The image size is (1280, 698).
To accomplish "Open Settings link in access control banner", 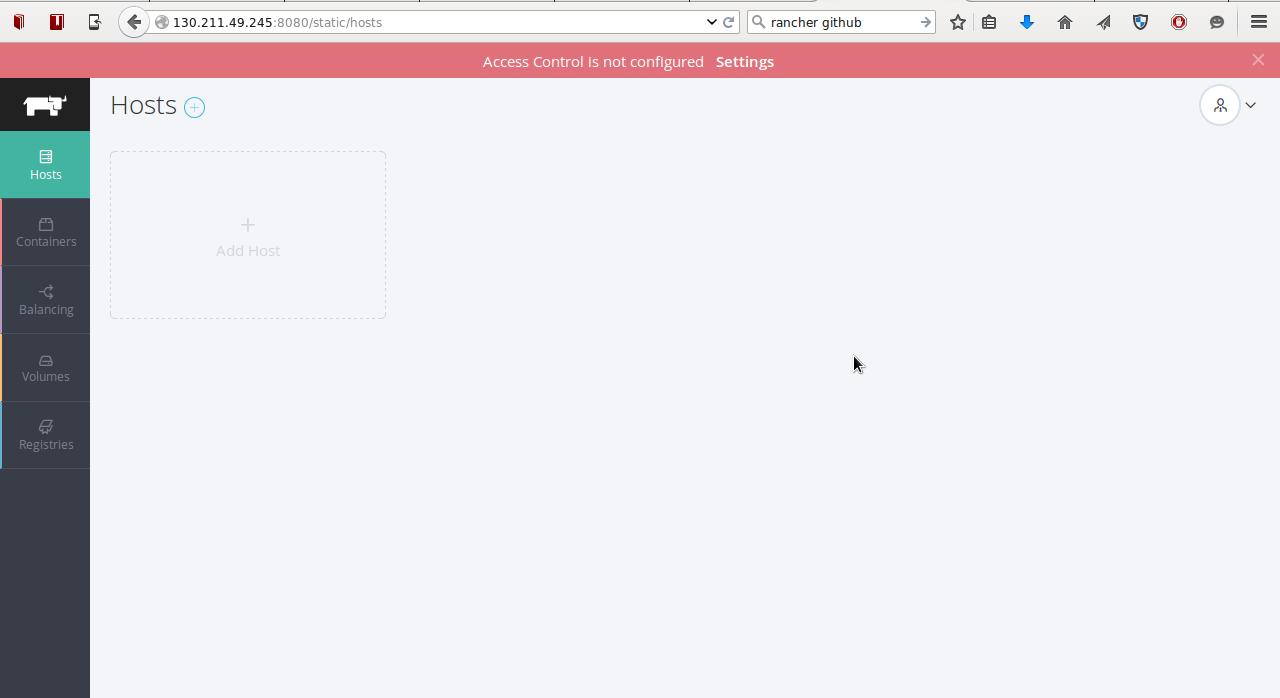I will [x=744, y=62].
